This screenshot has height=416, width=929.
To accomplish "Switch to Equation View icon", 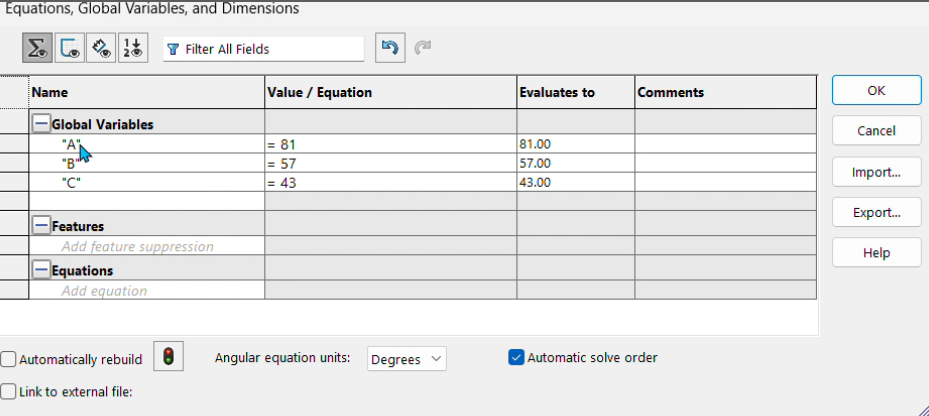I will [38, 48].
